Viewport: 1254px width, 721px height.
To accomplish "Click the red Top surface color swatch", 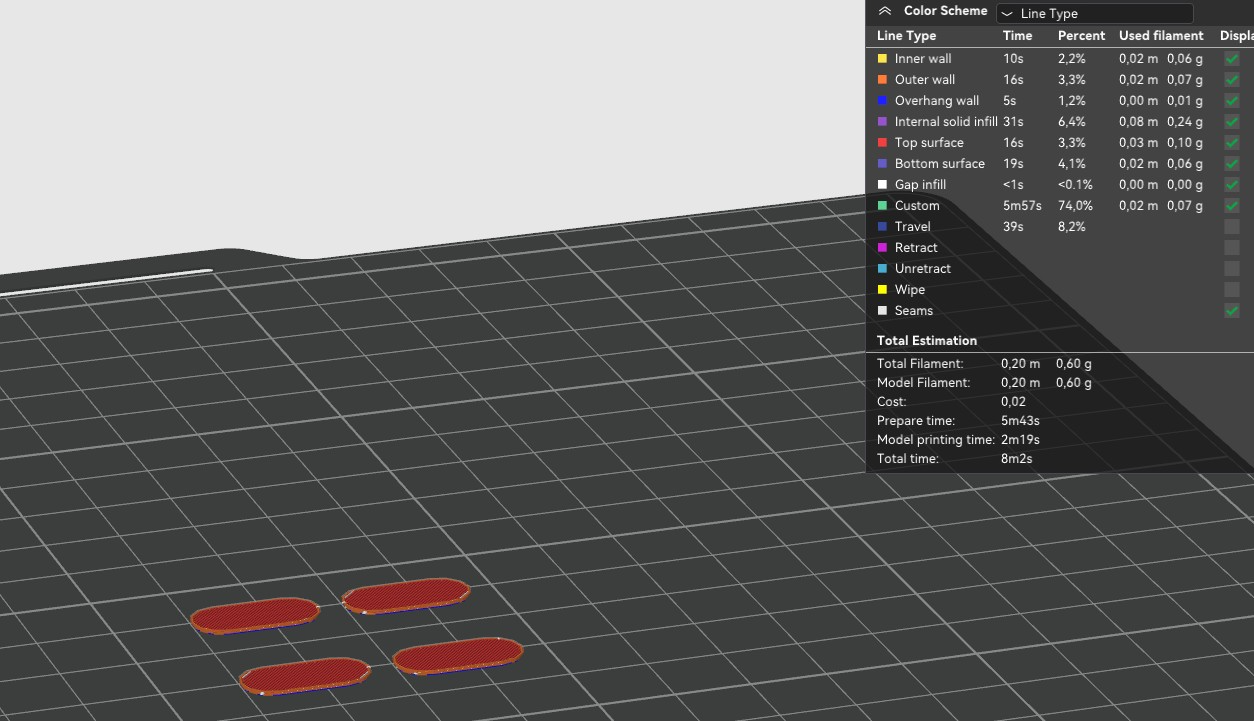I will [x=882, y=143].
